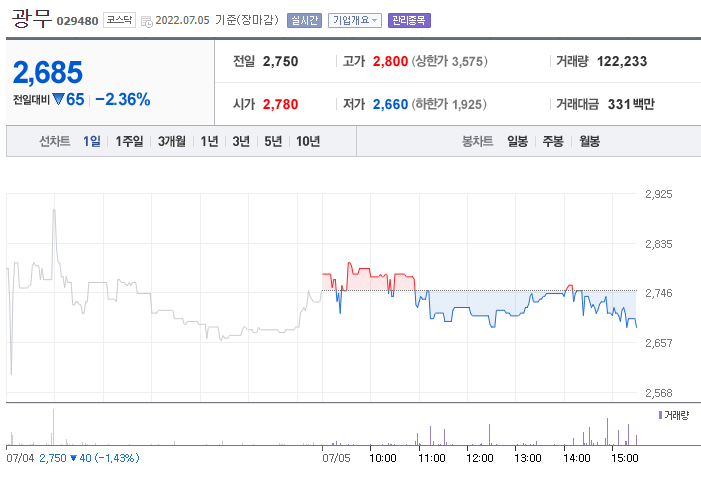Show the 10년 line chart
Viewport: 701px width, 481px height.
308,142
